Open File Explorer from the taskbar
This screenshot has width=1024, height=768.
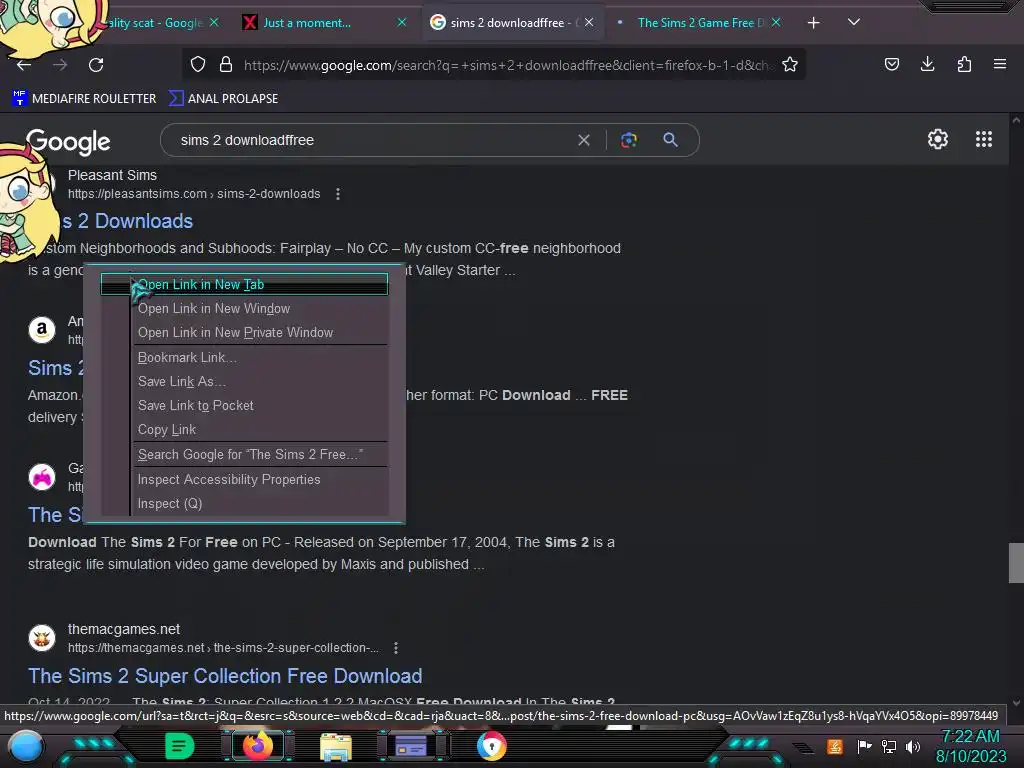[336, 746]
